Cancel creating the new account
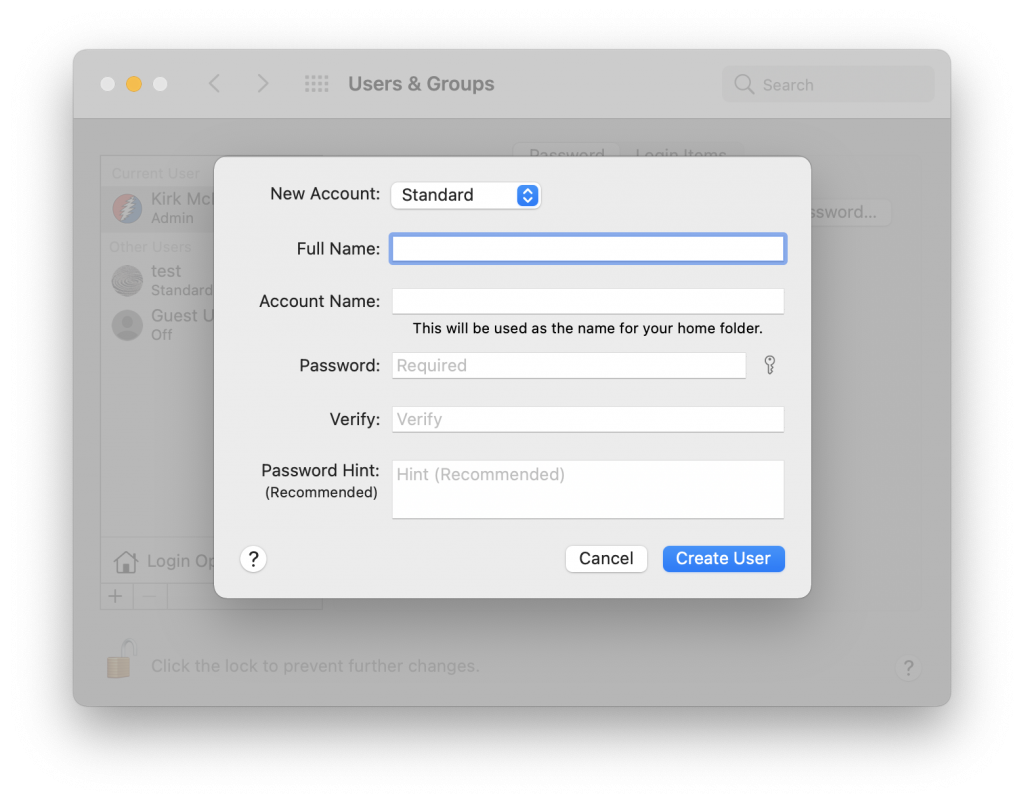 [606, 558]
